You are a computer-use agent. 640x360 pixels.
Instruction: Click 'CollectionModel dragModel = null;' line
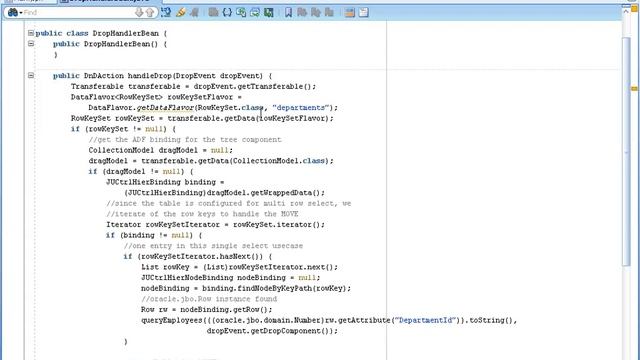coord(160,150)
